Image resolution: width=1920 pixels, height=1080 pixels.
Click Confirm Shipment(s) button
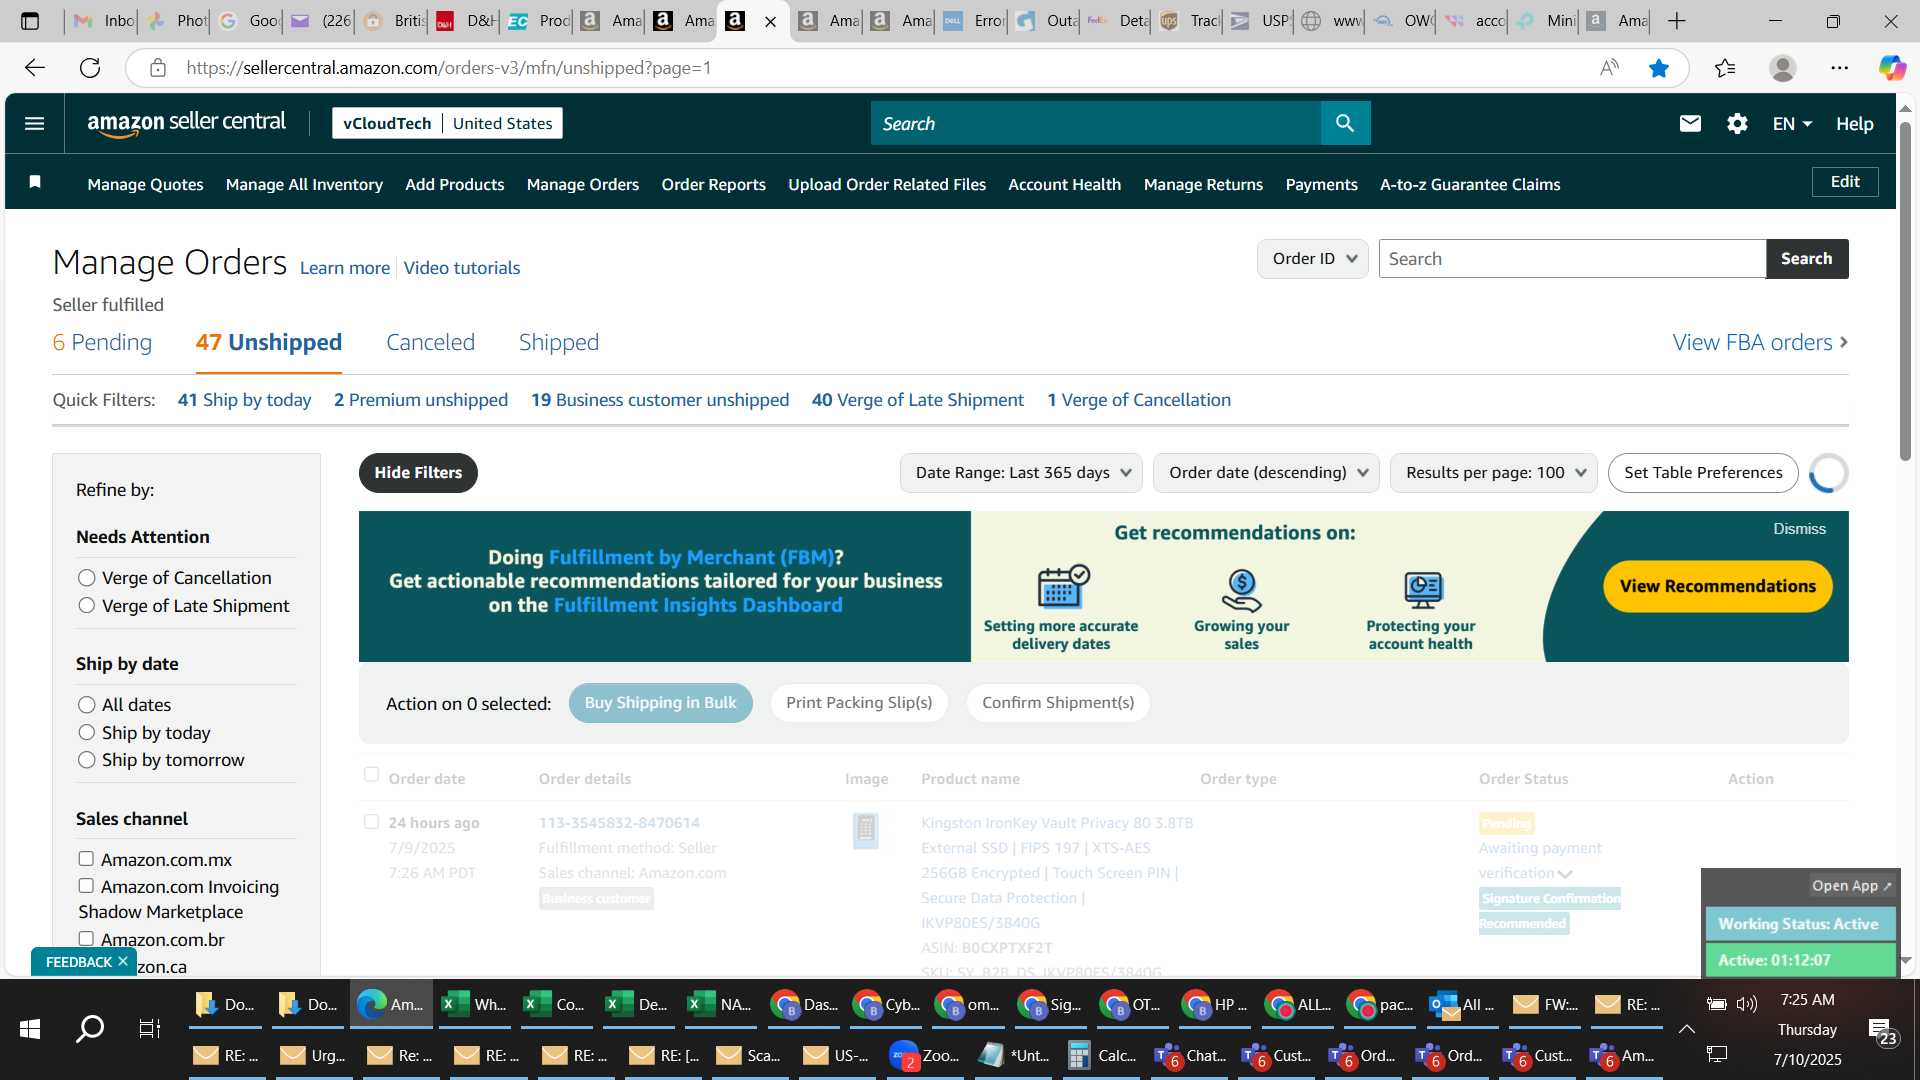tap(1058, 703)
